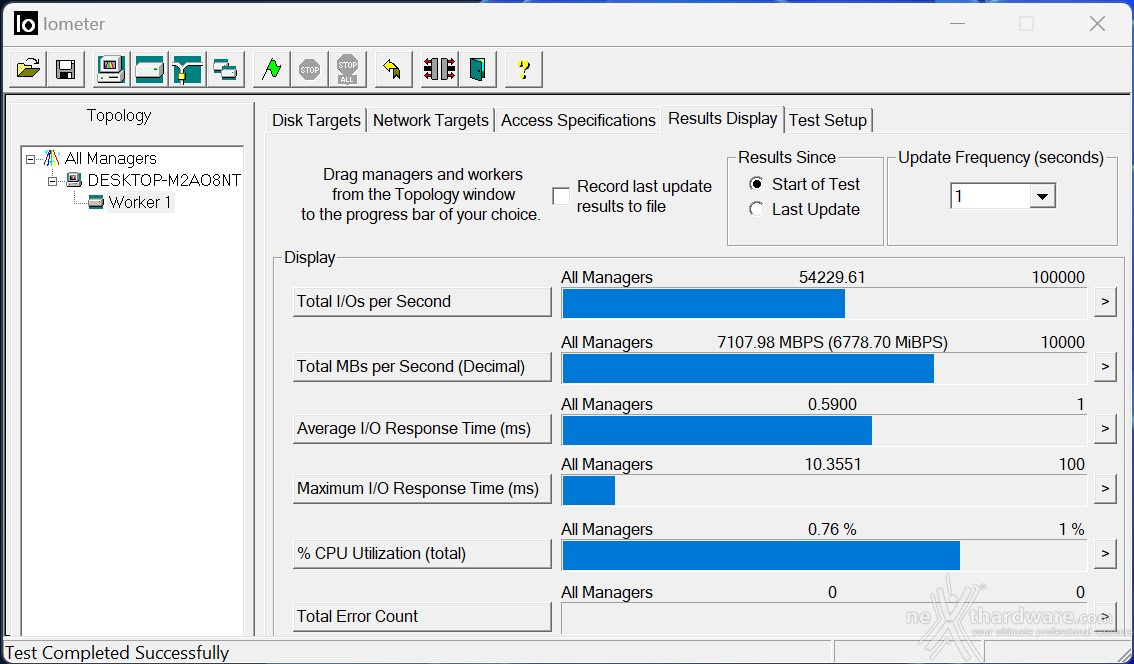Click the Maximum I/O Response Time progress bar
Image resolution: width=1134 pixels, height=664 pixels.
[824, 490]
